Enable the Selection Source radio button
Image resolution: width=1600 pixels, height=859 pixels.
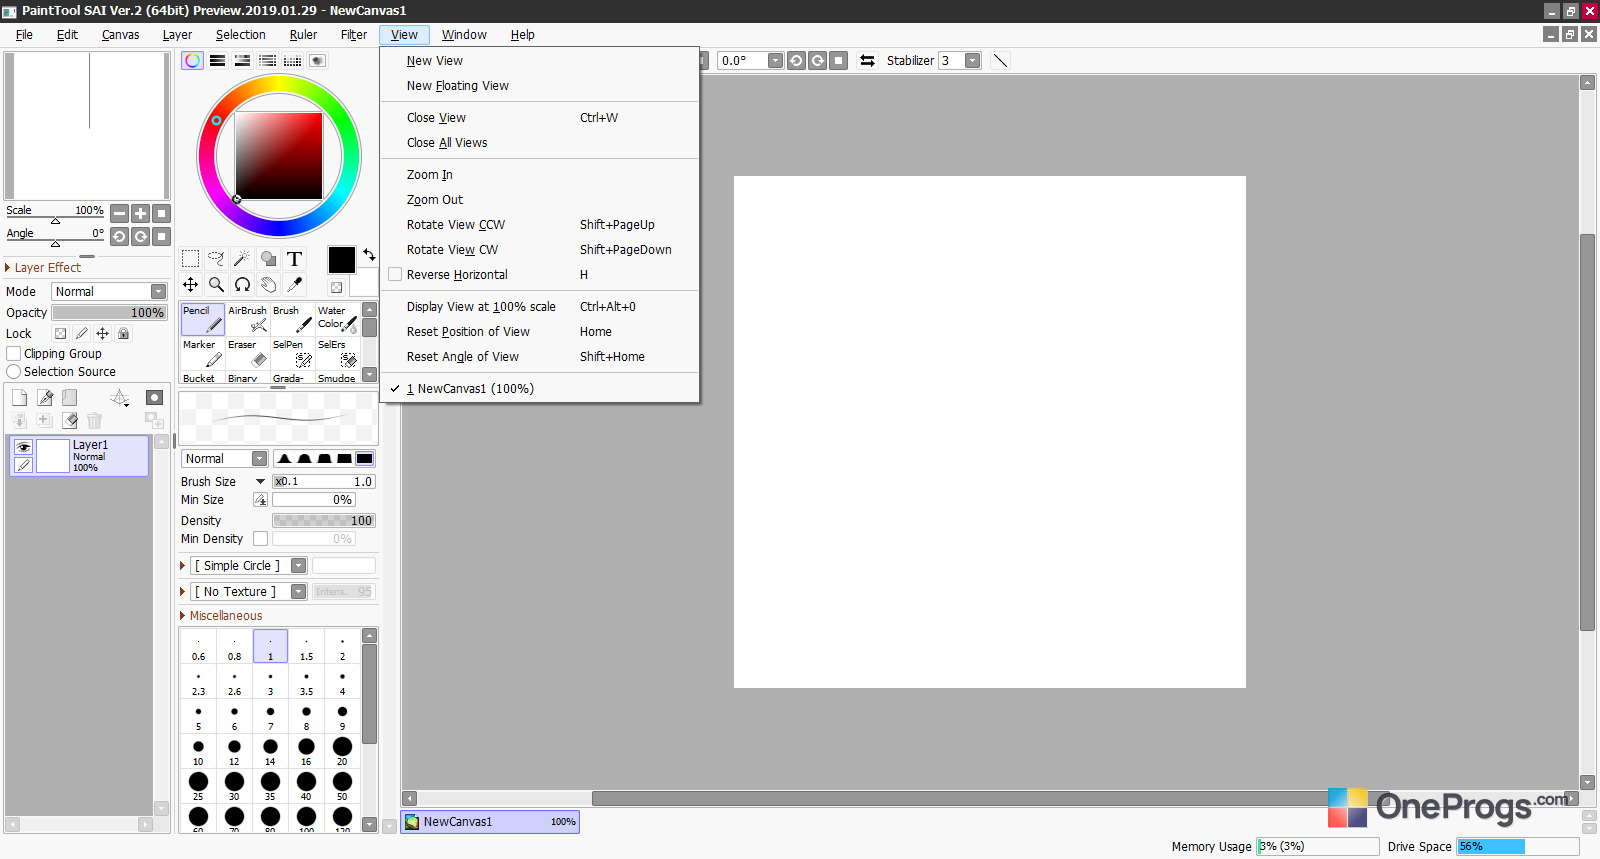point(14,372)
